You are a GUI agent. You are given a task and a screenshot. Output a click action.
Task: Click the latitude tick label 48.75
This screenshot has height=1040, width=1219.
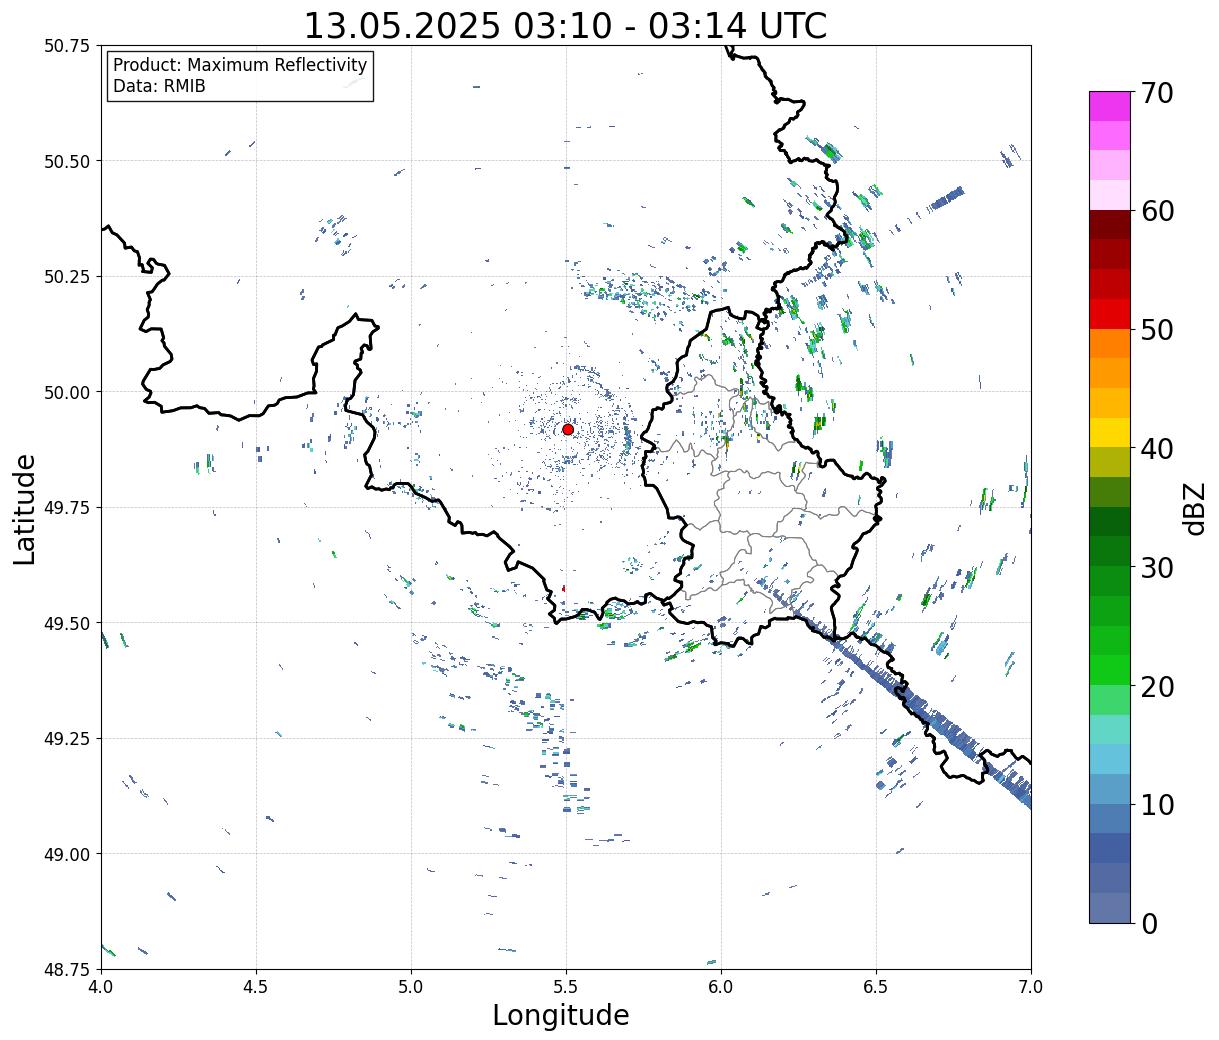click(67, 970)
